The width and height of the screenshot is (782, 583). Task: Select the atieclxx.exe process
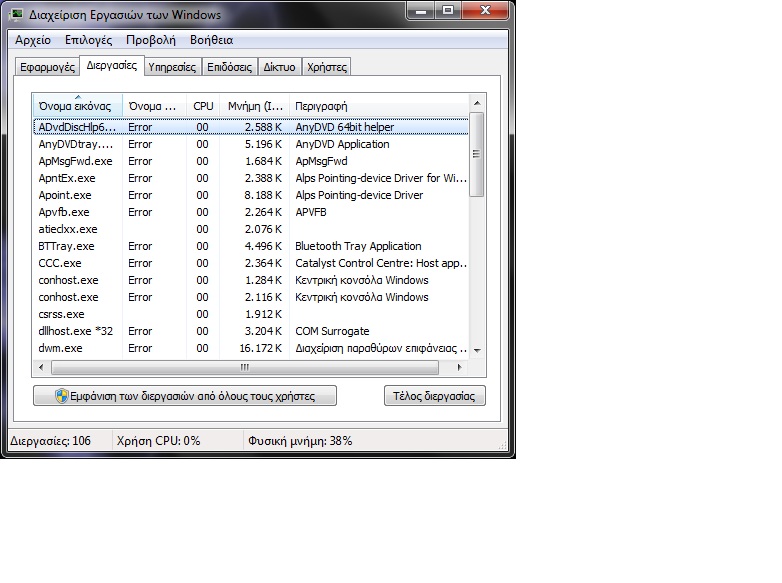coord(251,229)
